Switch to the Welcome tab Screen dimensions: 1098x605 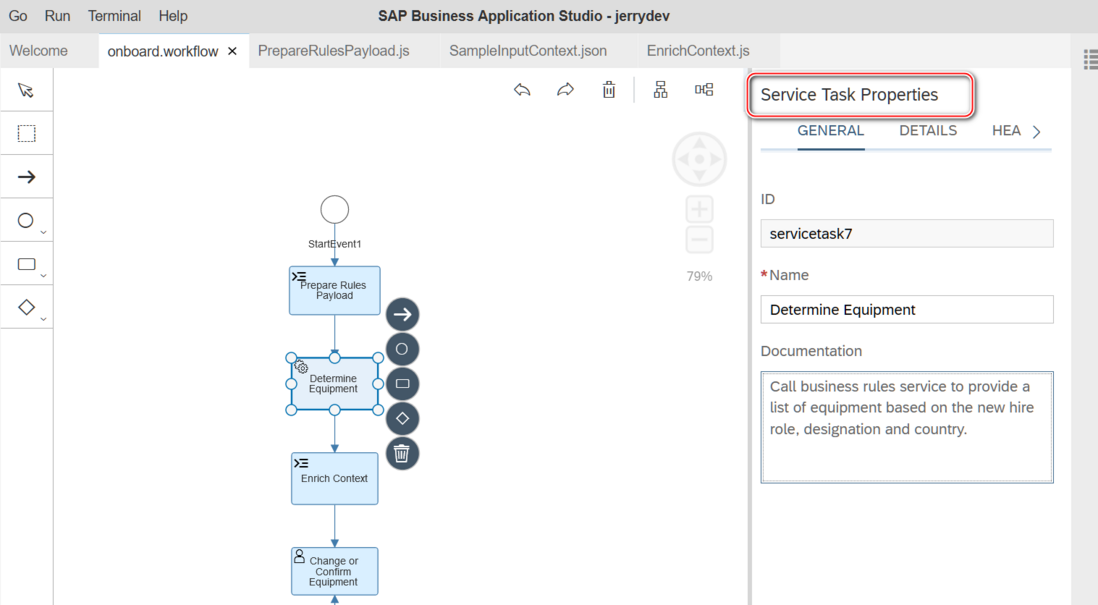(39, 50)
